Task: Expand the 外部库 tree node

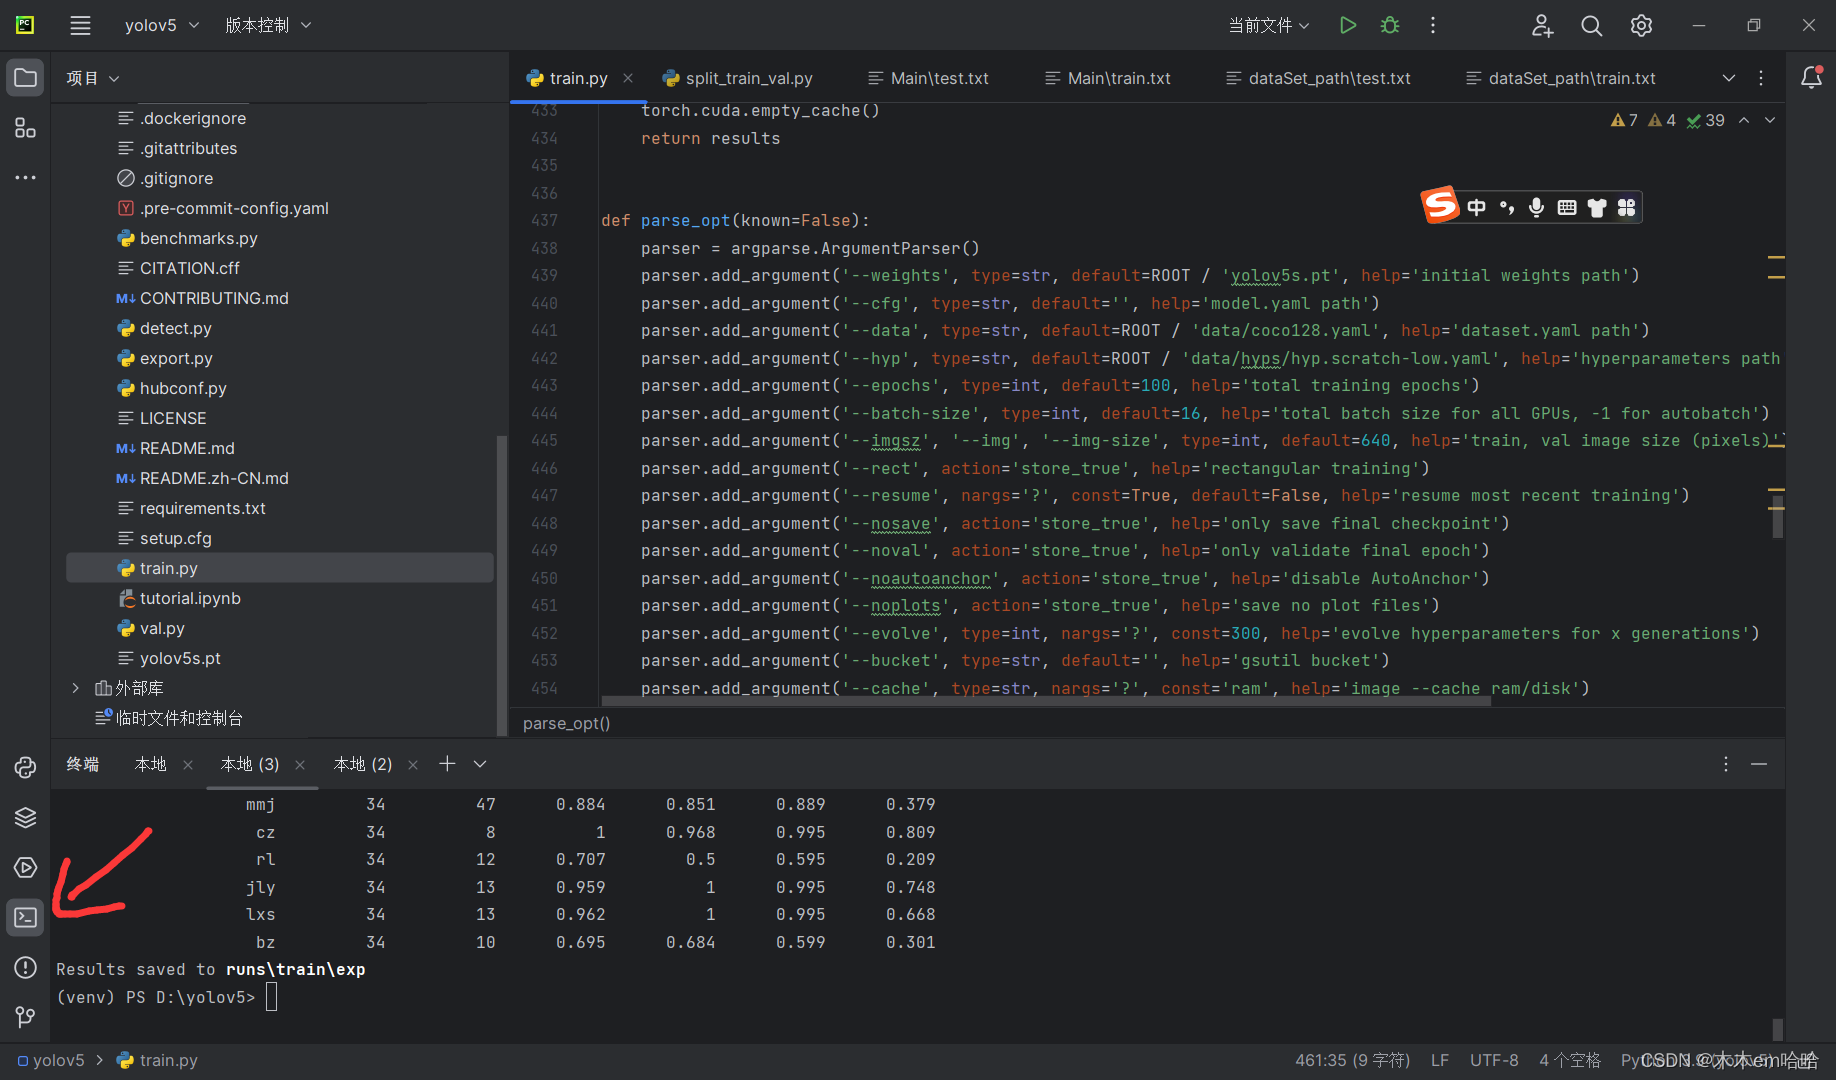Action: pyautogui.click(x=75, y=688)
